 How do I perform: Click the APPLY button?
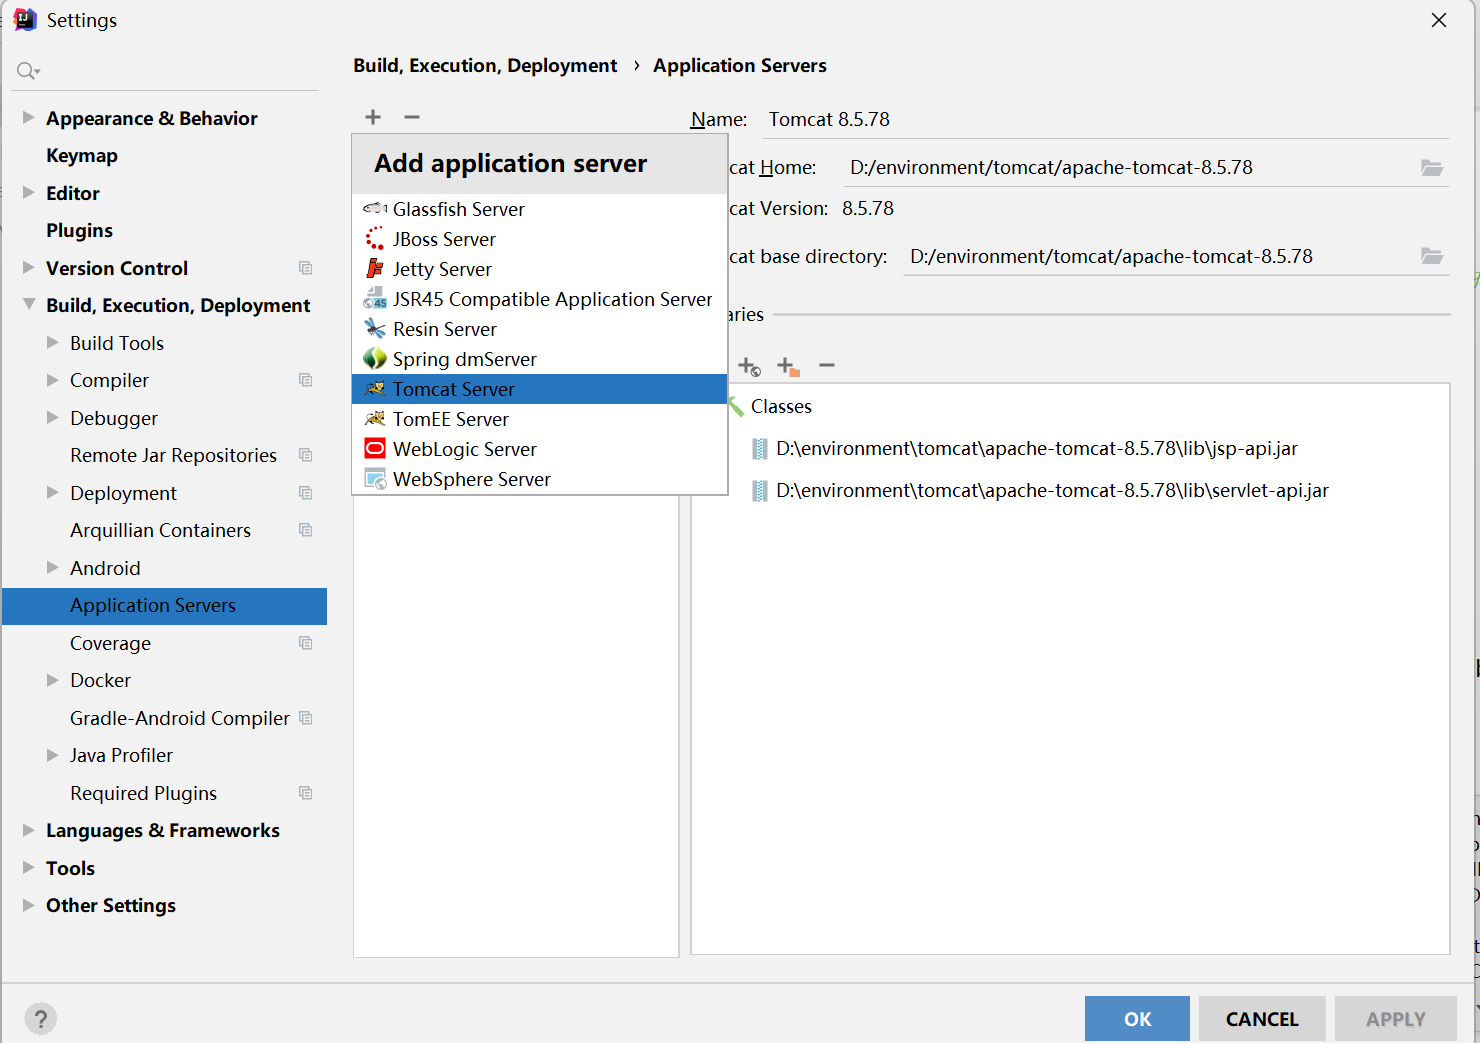(x=1396, y=1019)
